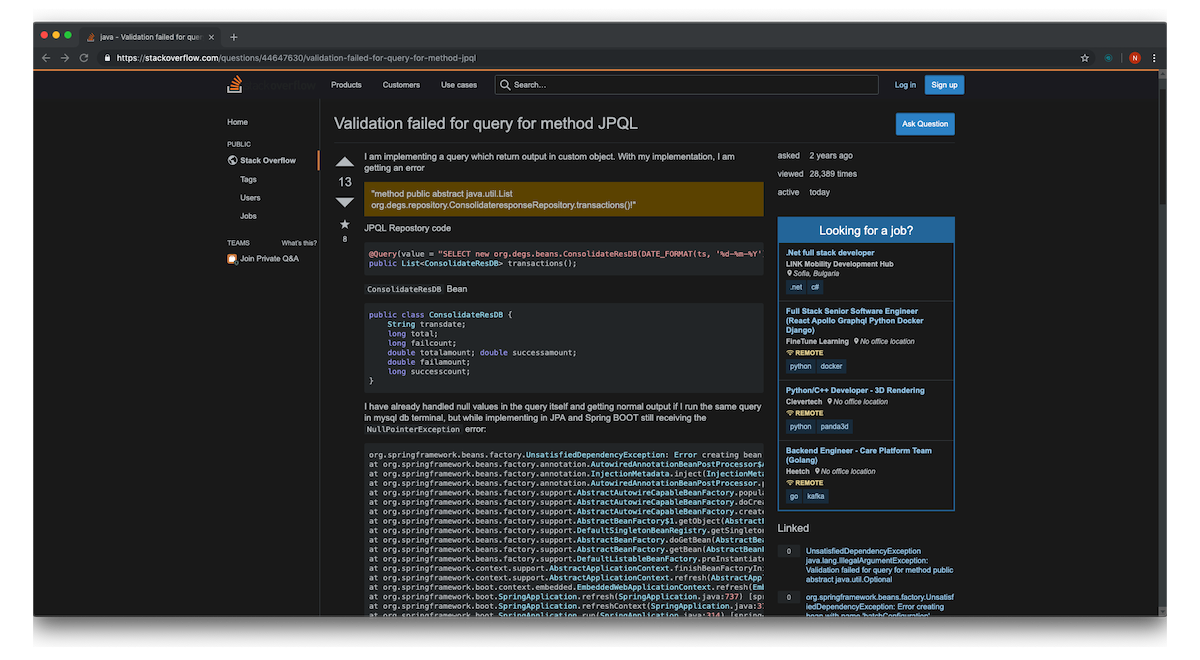The width and height of the screenshot is (1200, 660).
Task: Click the search magnifier icon
Action: click(x=505, y=85)
